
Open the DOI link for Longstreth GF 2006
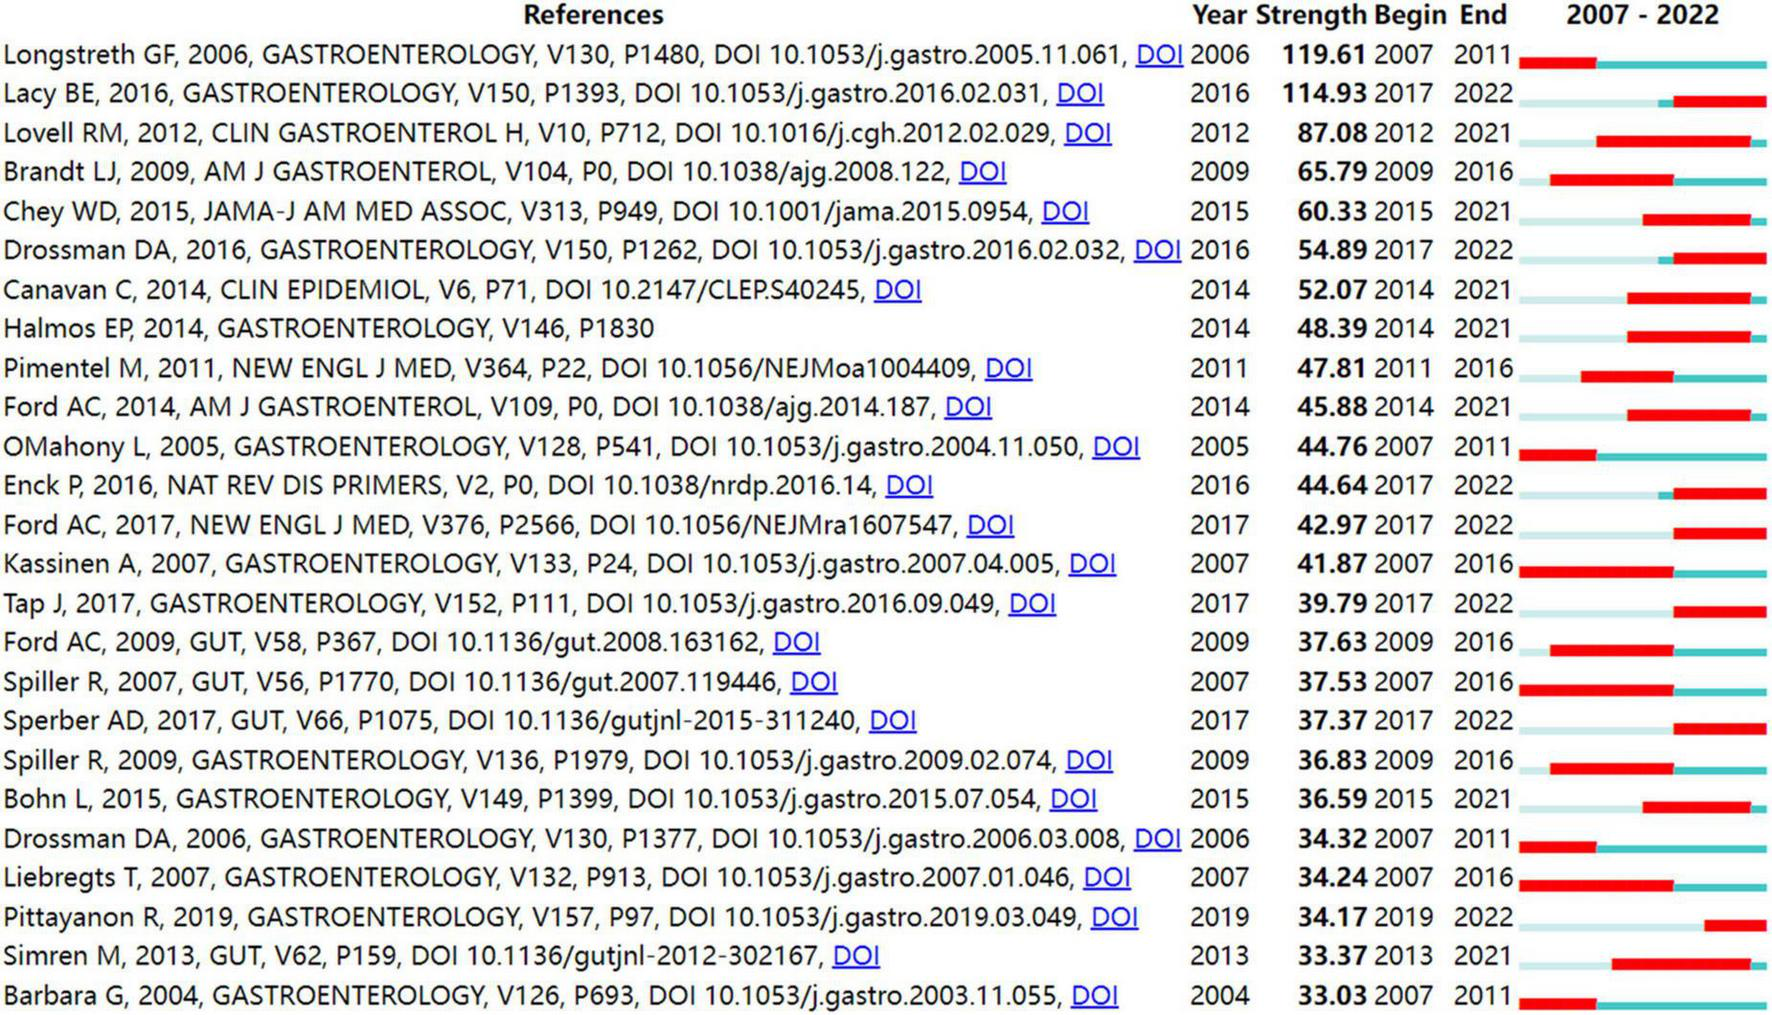[1159, 54]
